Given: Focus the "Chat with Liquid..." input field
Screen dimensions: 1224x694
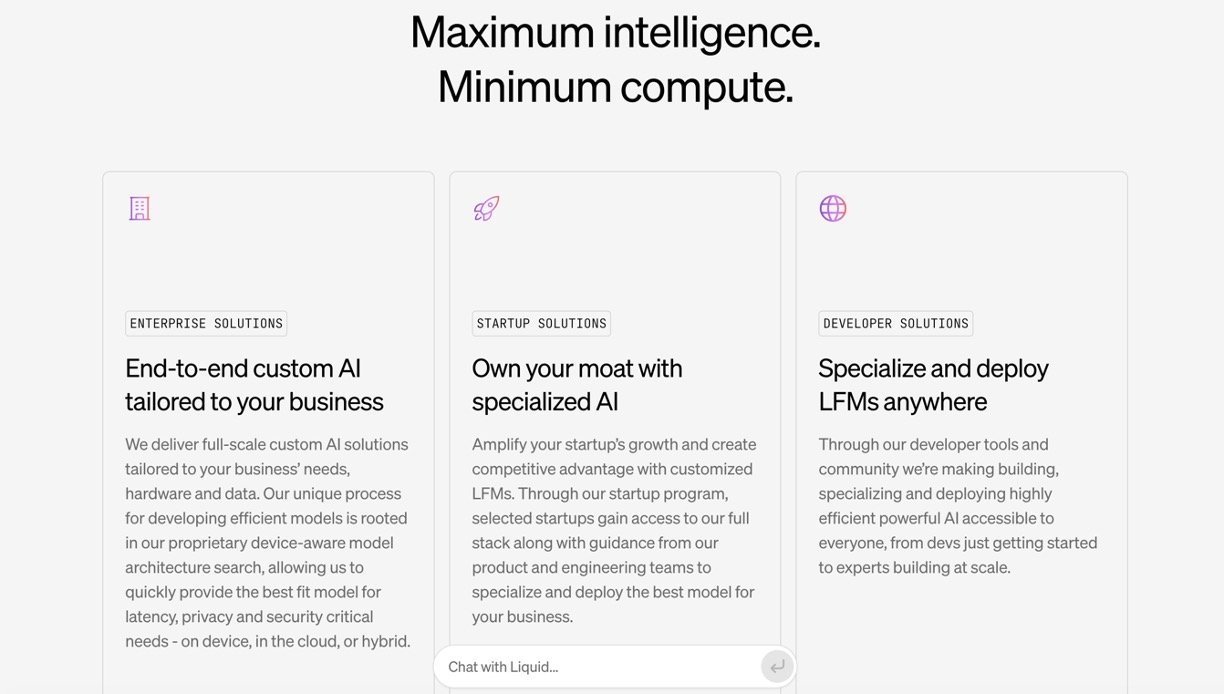Looking at the screenshot, I should tap(595, 667).
